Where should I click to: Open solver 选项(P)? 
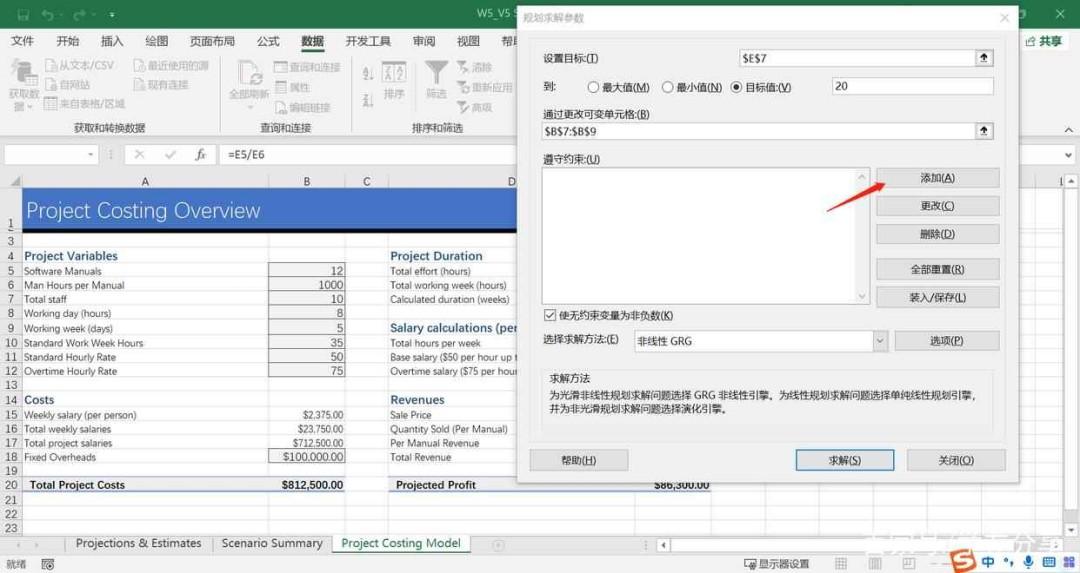(946, 341)
